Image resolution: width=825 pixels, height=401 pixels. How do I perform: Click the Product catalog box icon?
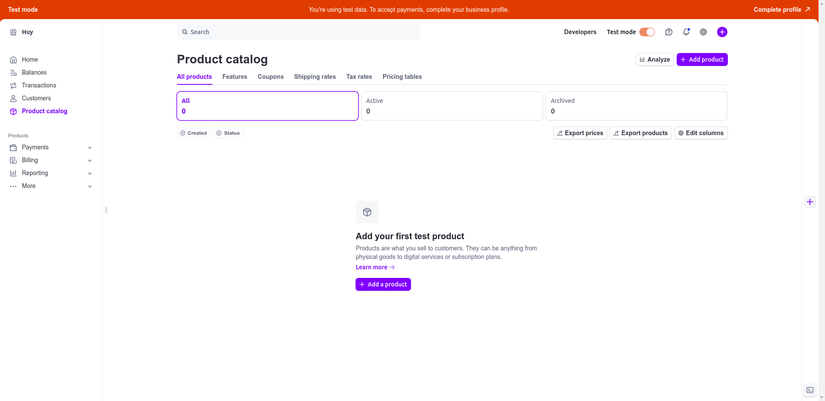pyautogui.click(x=14, y=111)
